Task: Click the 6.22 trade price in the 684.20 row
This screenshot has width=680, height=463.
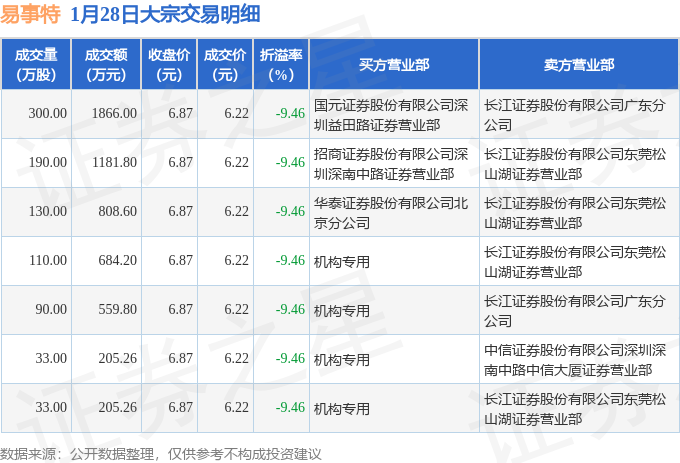Action: 236,261
